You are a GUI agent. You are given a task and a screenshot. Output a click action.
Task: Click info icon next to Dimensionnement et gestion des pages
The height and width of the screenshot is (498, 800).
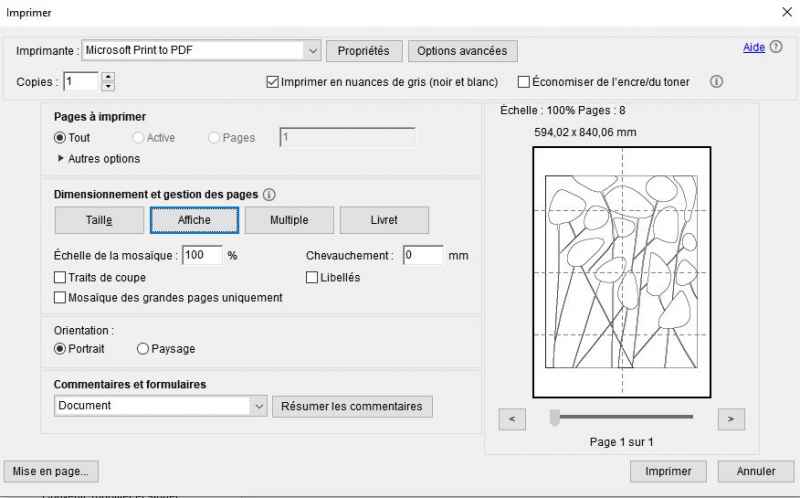(x=269, y=194)
